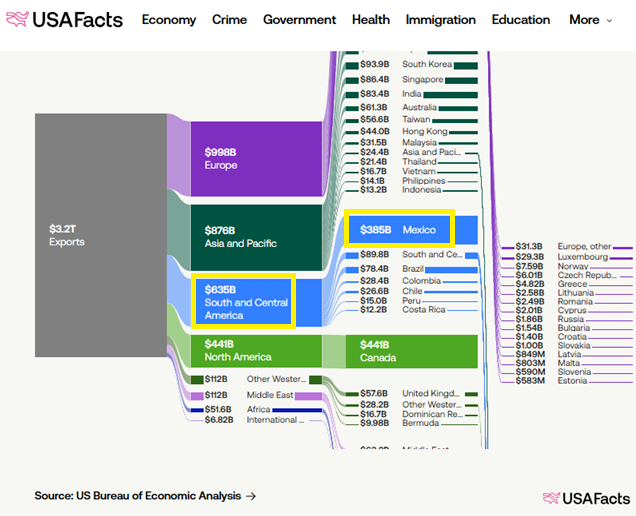Click the Lithuania $2.58B label
Screen dimensions: 636x516
coord(554,293)
